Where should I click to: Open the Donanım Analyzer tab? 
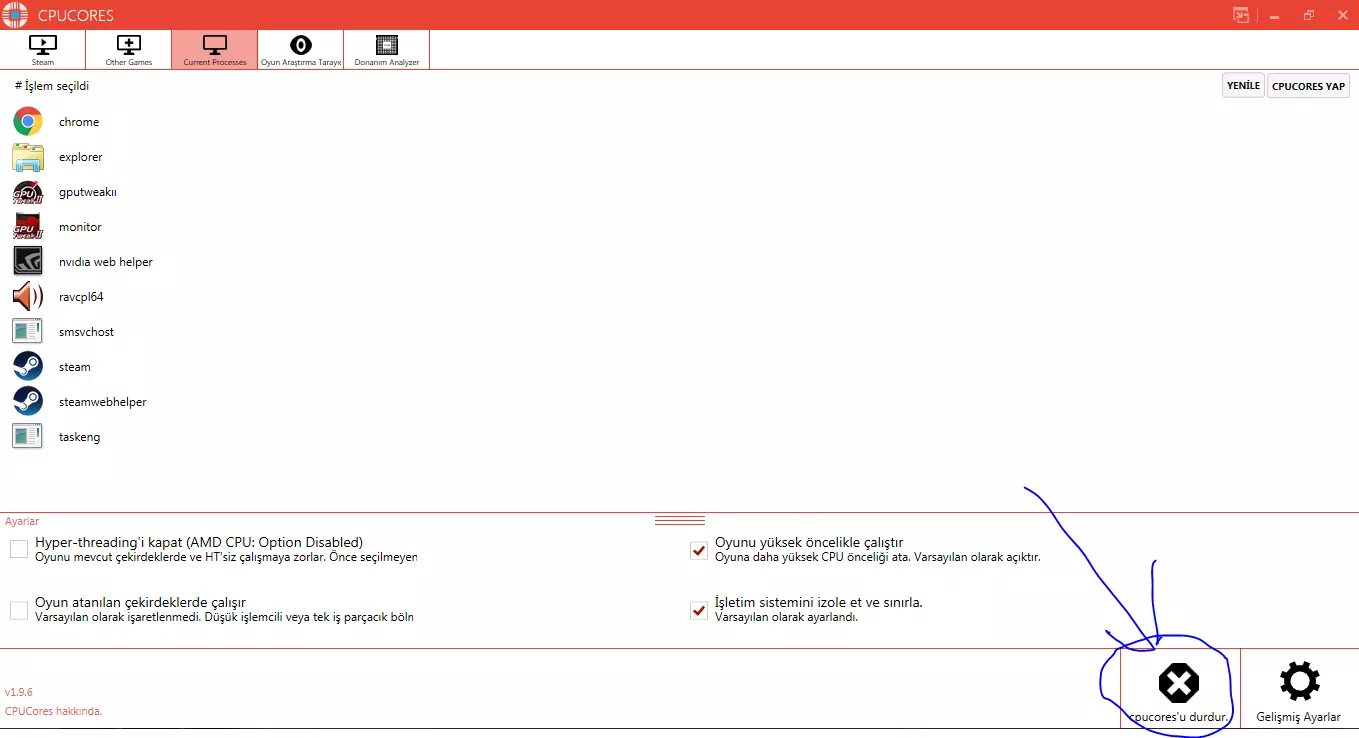point(387,49)
